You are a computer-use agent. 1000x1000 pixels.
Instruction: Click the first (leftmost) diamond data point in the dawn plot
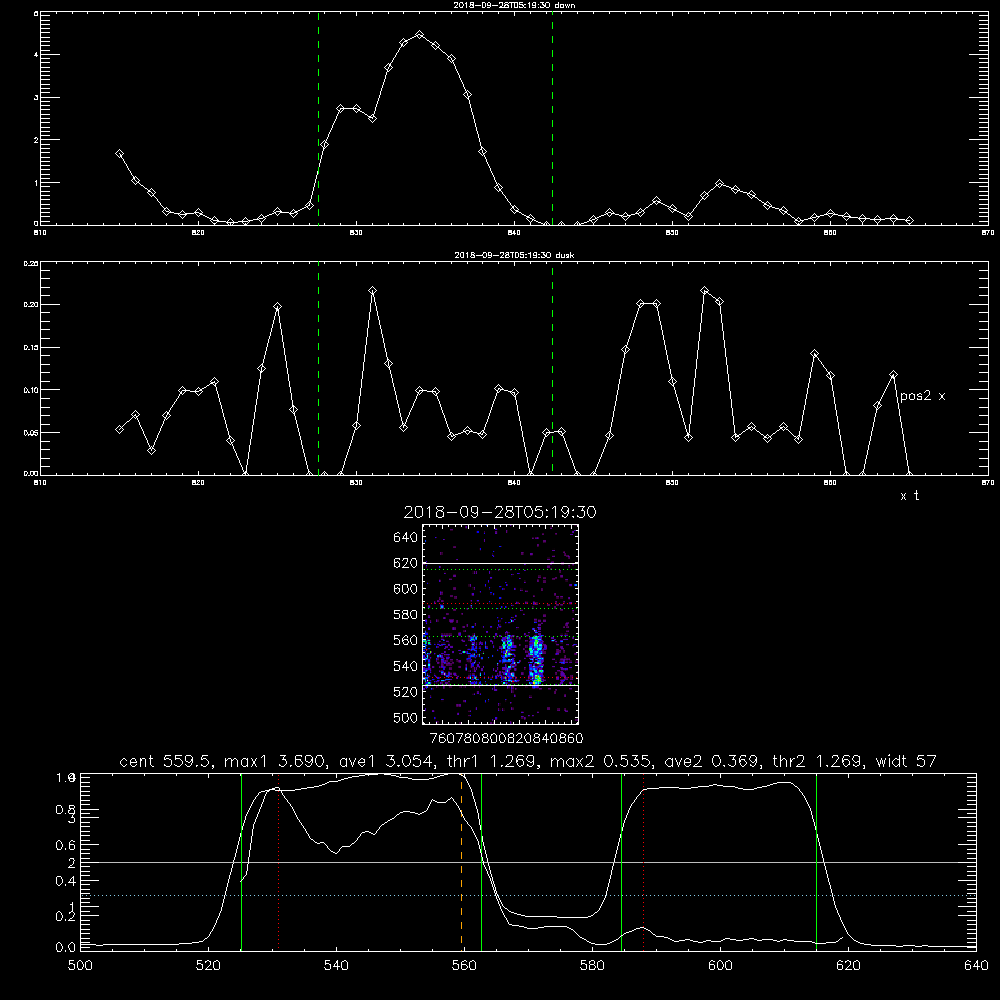[119, 154]
